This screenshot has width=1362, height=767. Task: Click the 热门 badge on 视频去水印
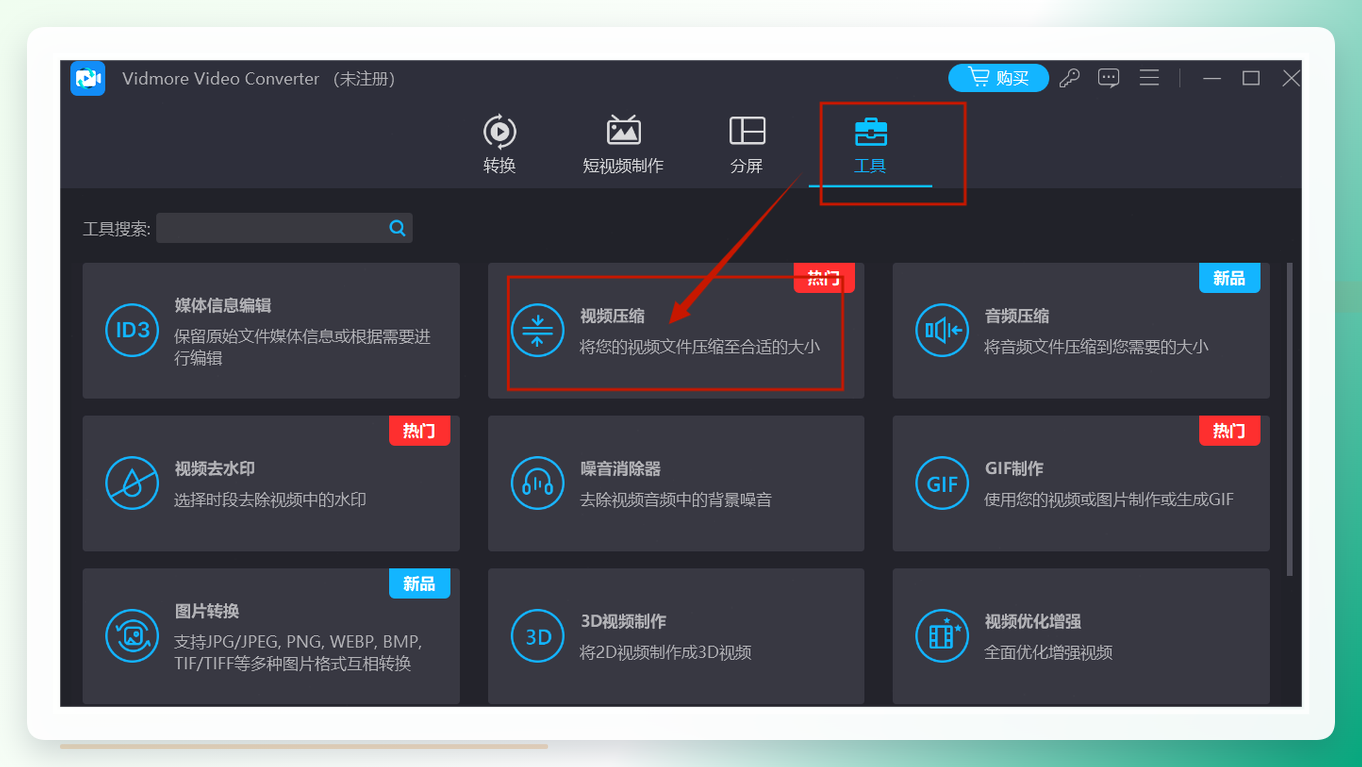point(419,431)
